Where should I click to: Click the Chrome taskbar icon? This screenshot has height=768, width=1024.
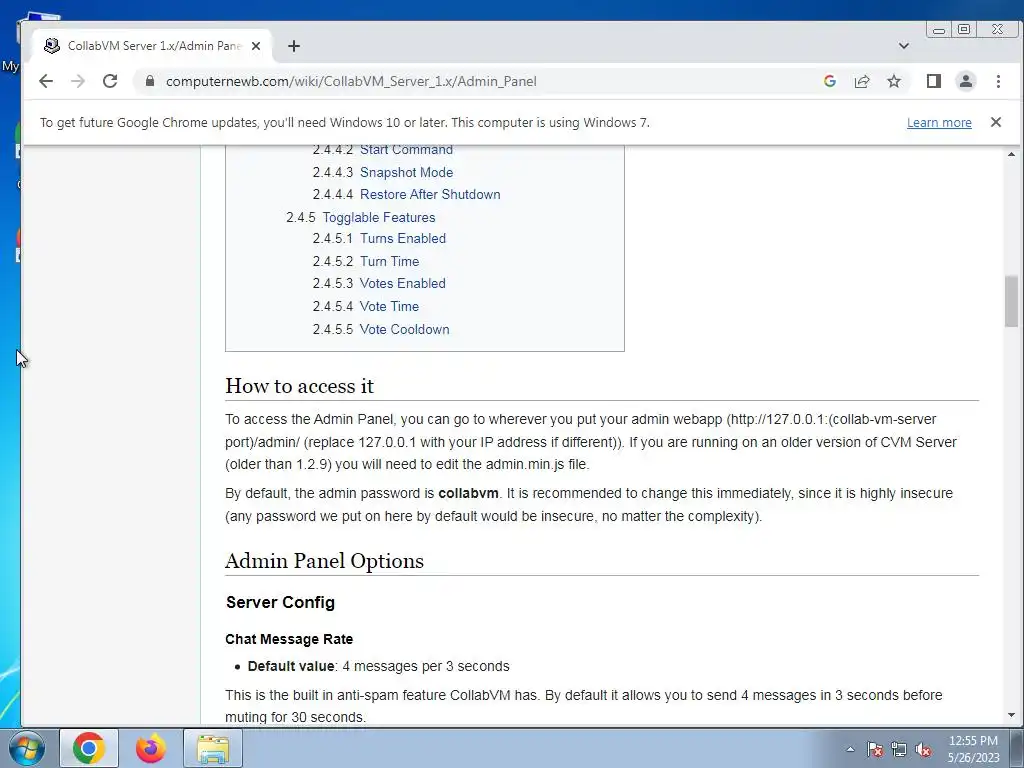[x=89, y=748]
